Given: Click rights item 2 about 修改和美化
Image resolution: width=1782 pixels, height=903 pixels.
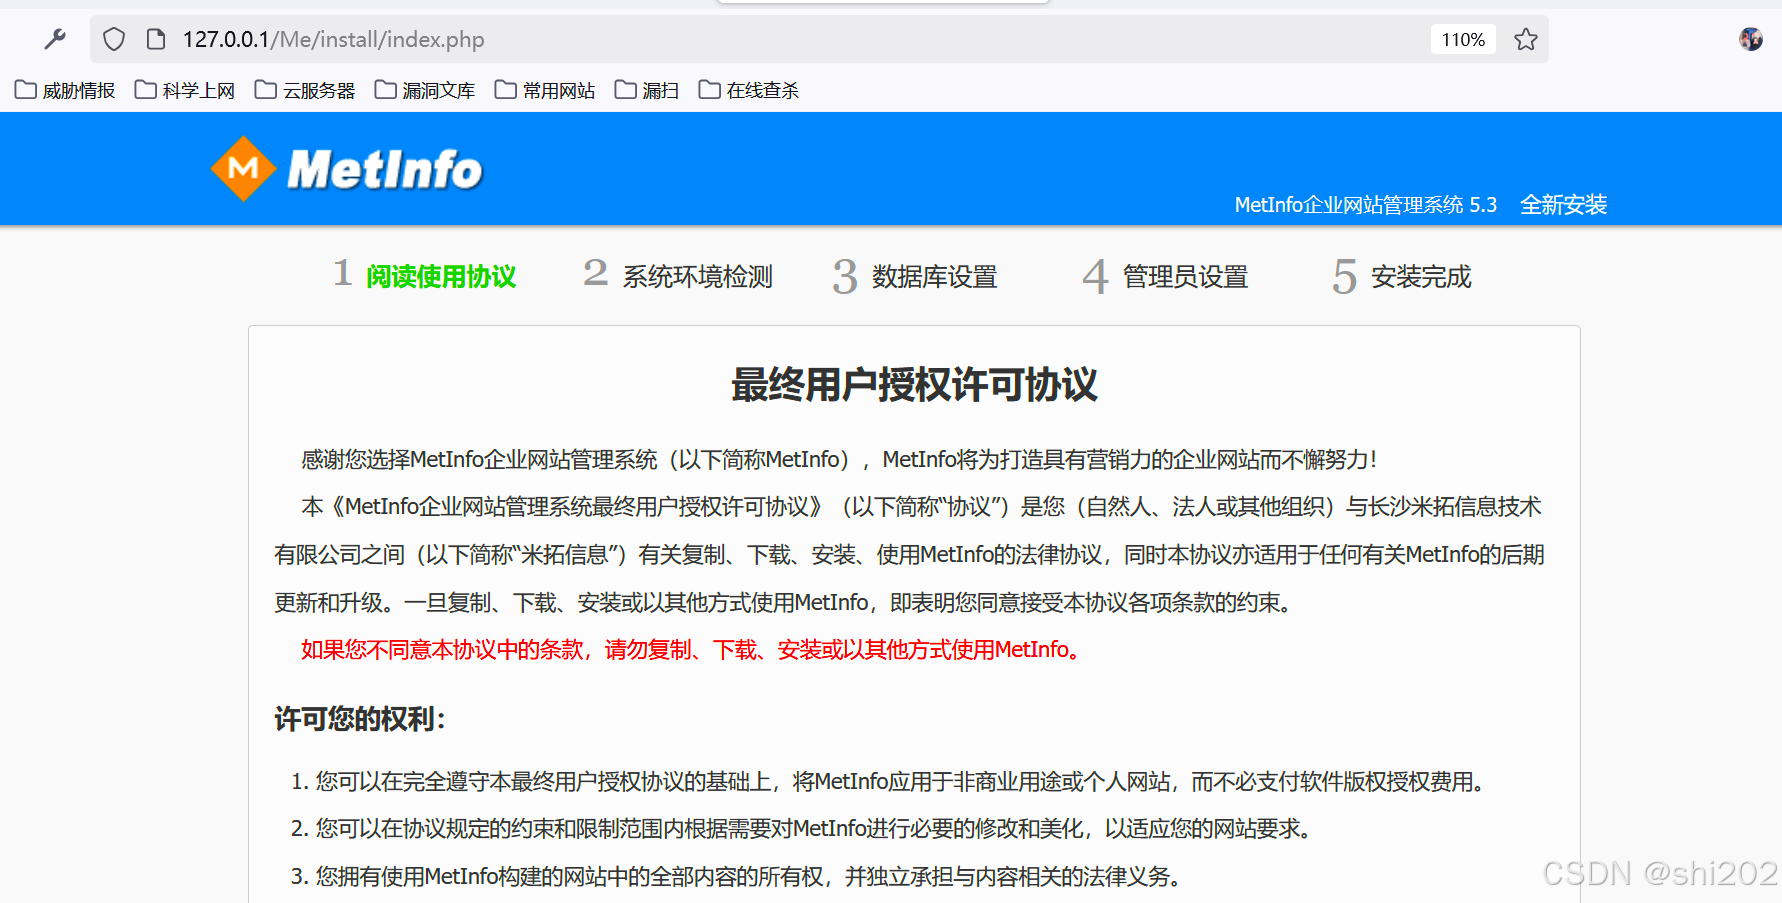Looking at the screenshot, I should [802, 829].
